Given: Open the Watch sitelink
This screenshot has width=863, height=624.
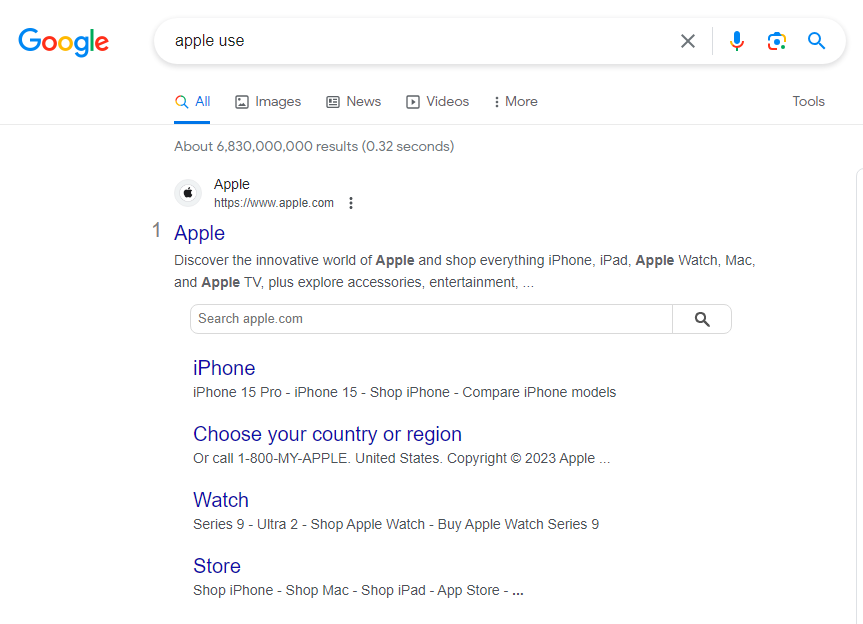Looking at the screenshot, I should pos(221,500).
